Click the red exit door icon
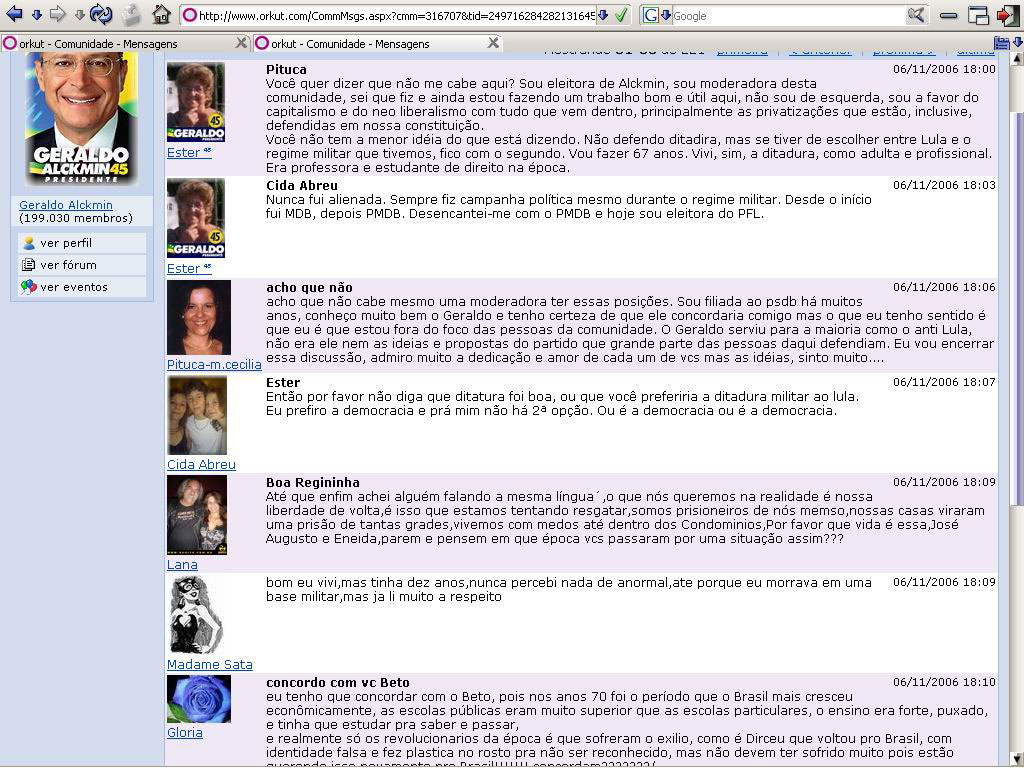This screenshot has height=768, width=1024. pyautogui.click(x=1008, y=15)
